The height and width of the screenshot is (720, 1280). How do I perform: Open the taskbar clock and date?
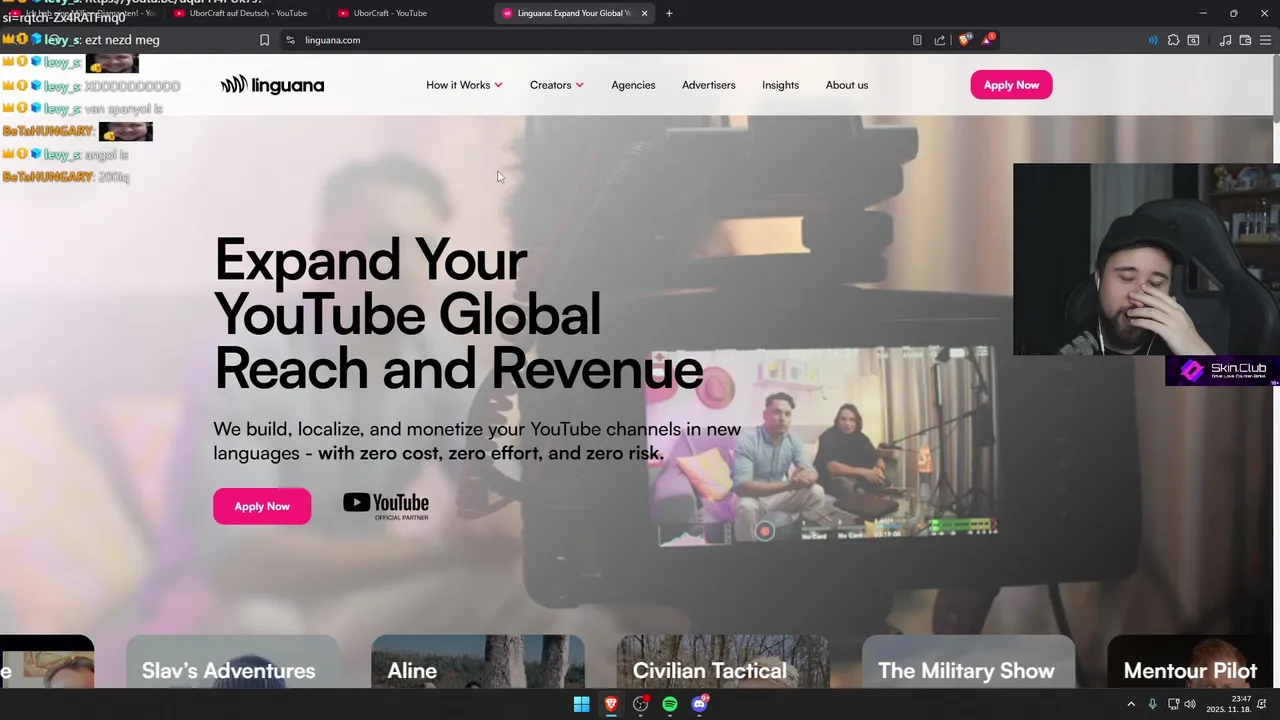[x=1228, y=704]
